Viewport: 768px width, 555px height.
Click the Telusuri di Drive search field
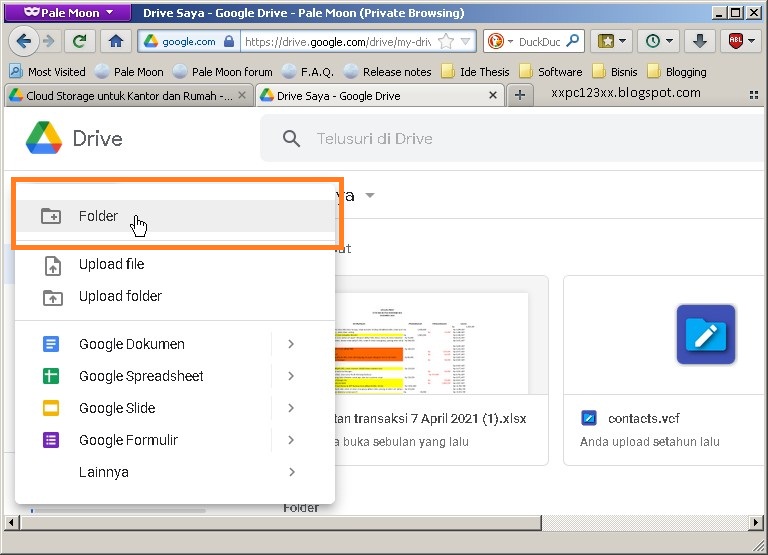click(x=514, y=139)
